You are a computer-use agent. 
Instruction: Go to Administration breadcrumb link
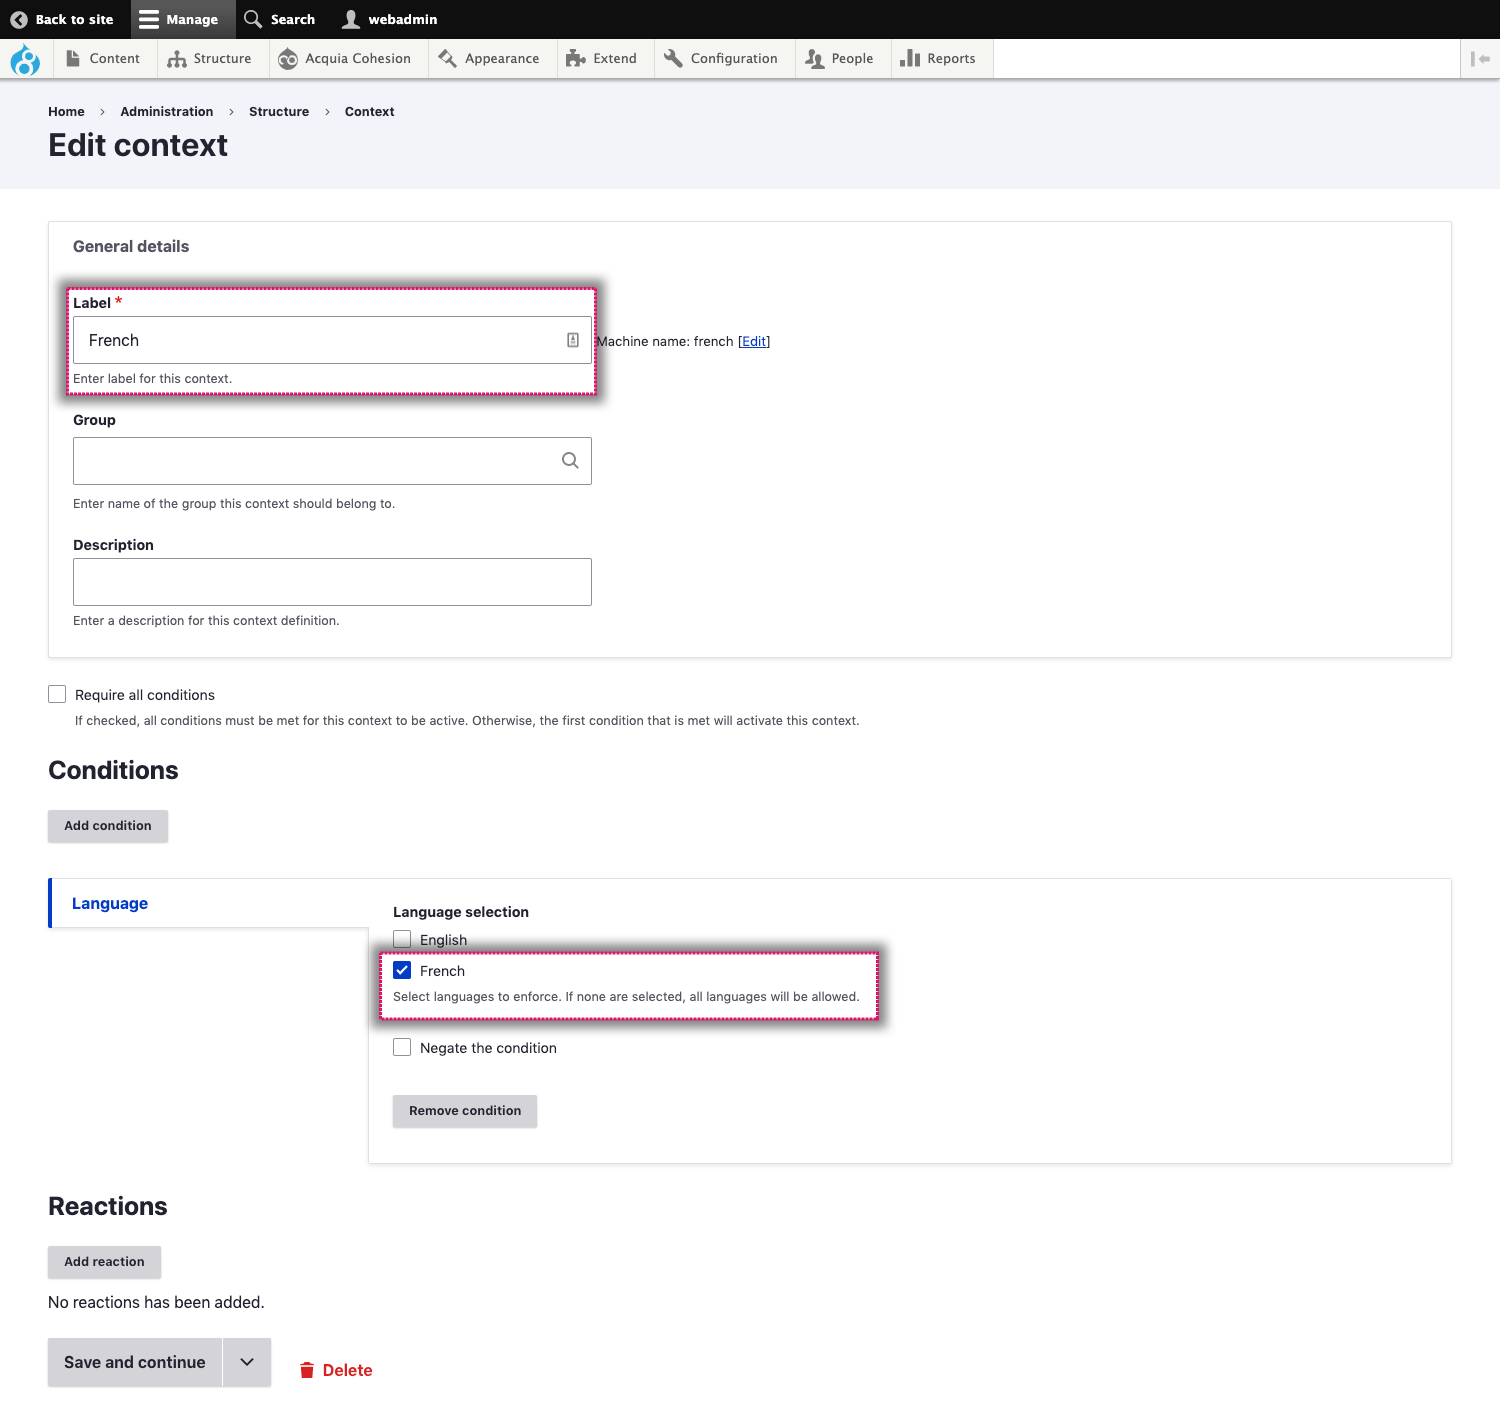(x=167, y=112)
